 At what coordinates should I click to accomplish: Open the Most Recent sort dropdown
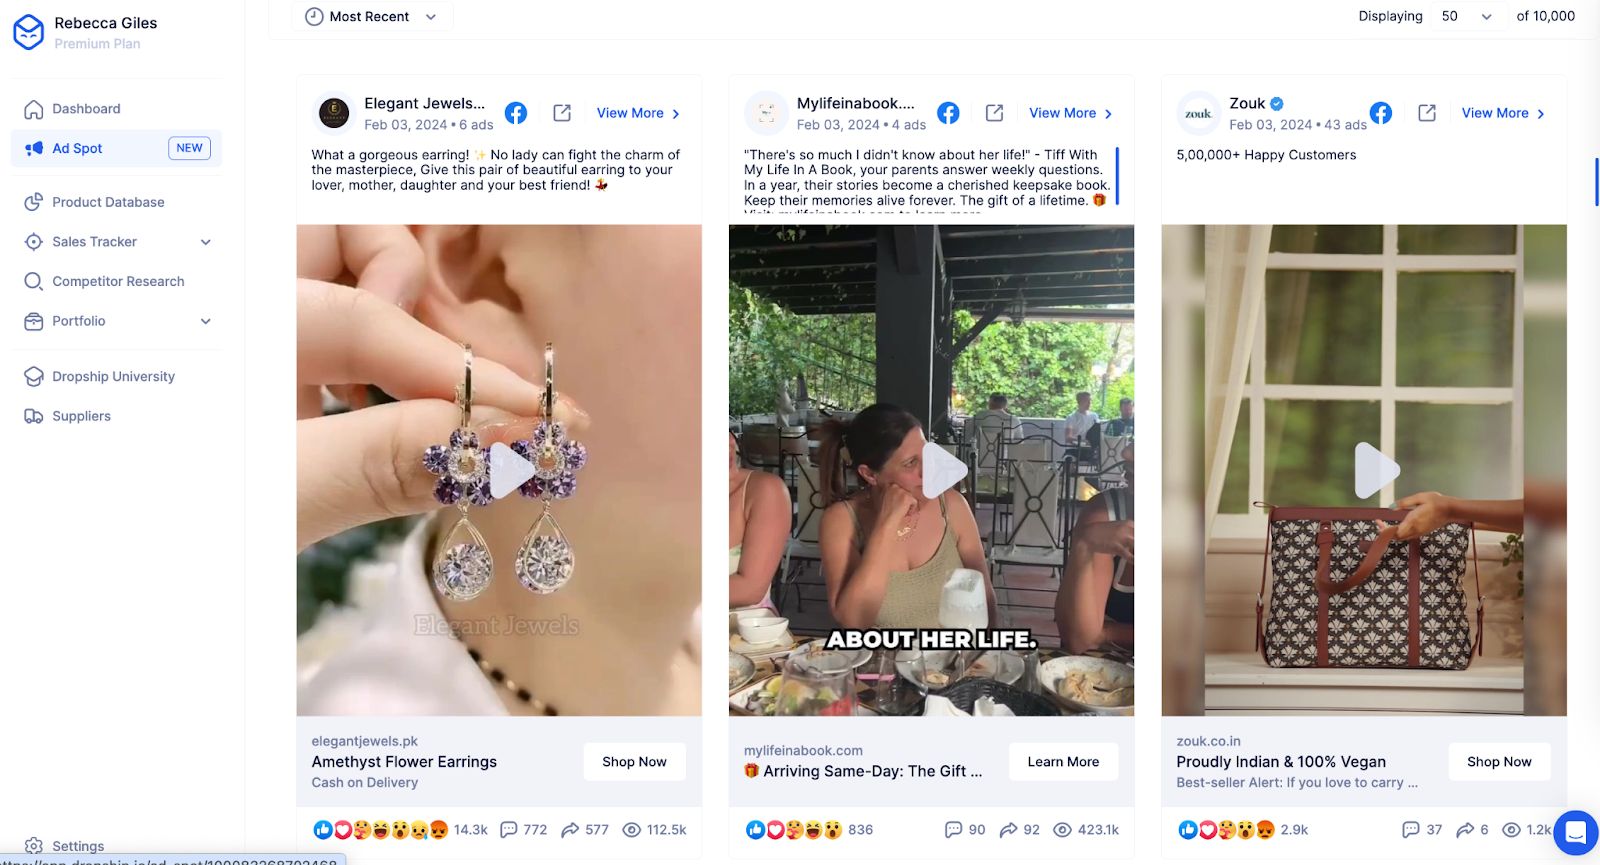372,16
